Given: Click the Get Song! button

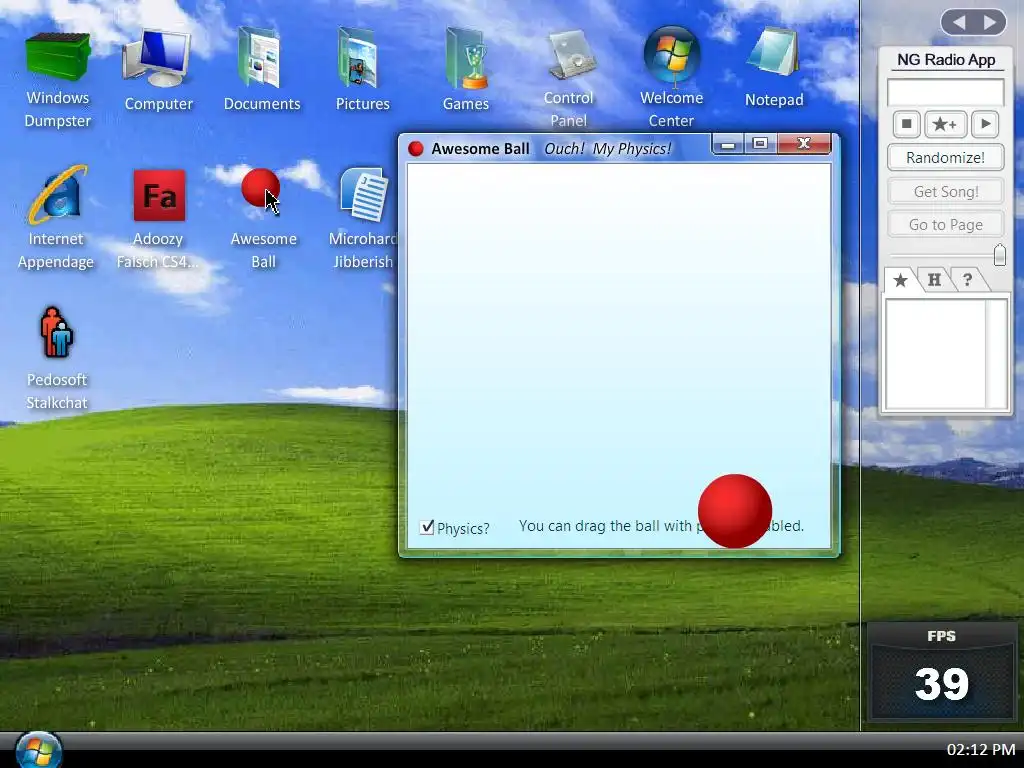Looking at the screenshot, I should pos(945,191).
